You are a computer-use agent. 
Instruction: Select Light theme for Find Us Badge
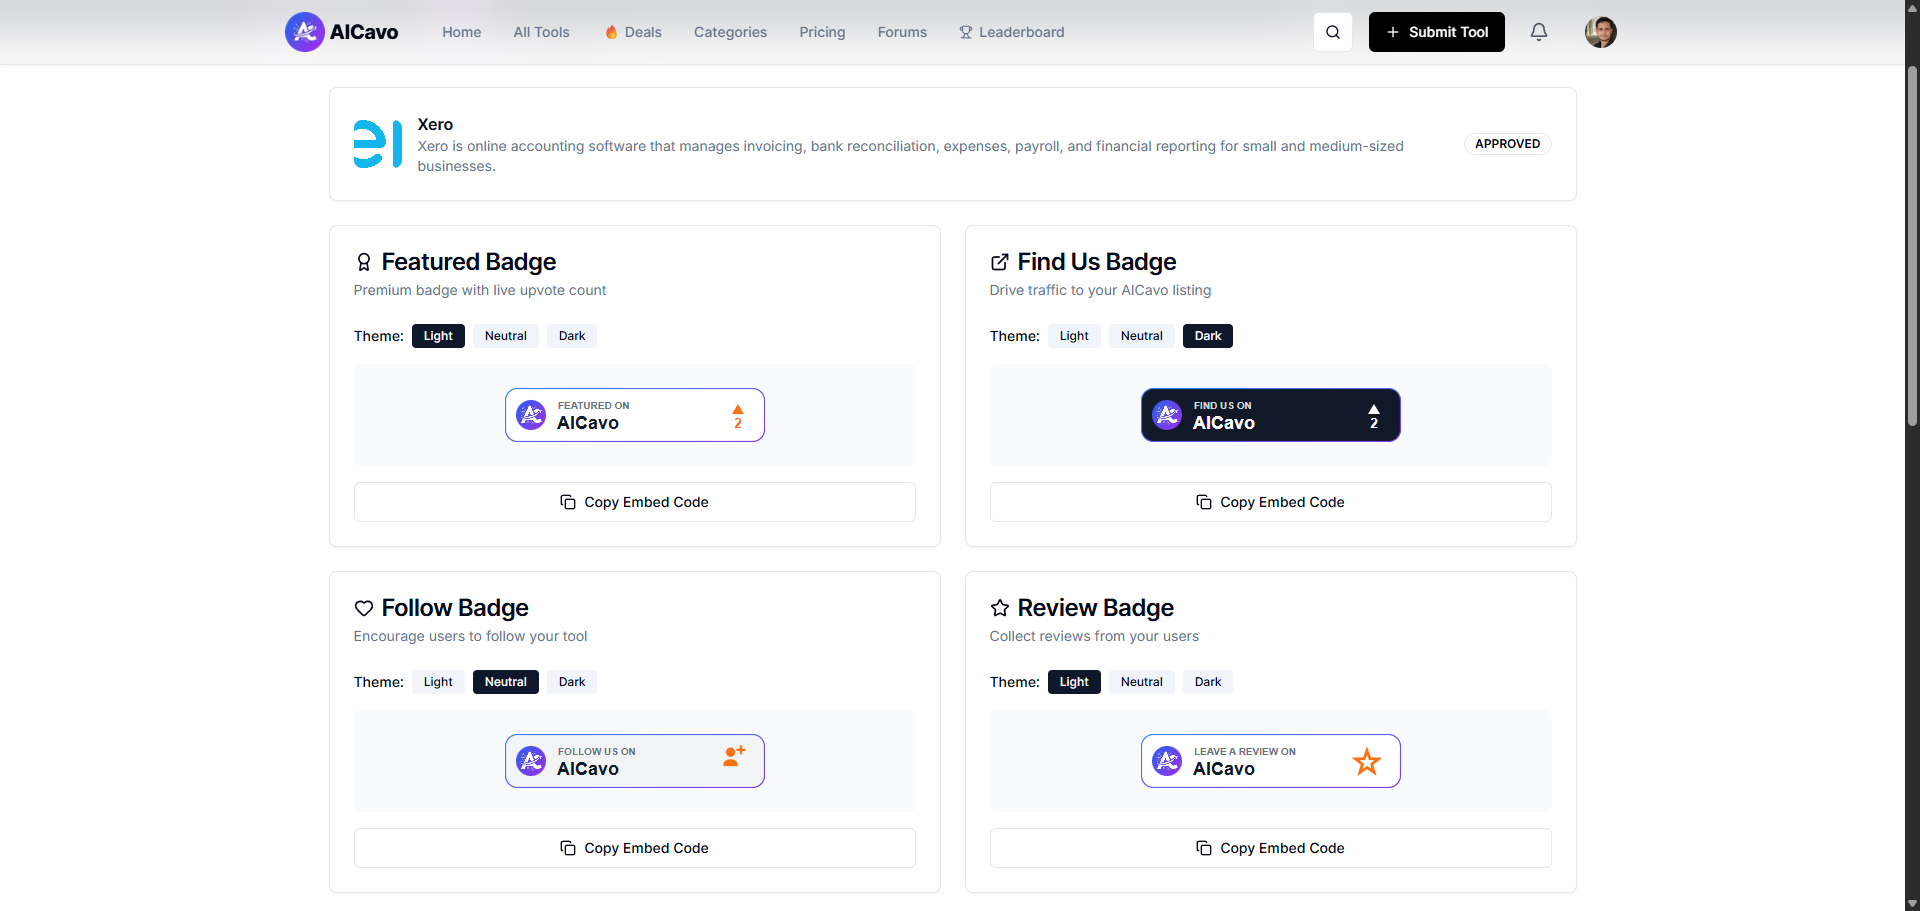tap(1074, 336)
